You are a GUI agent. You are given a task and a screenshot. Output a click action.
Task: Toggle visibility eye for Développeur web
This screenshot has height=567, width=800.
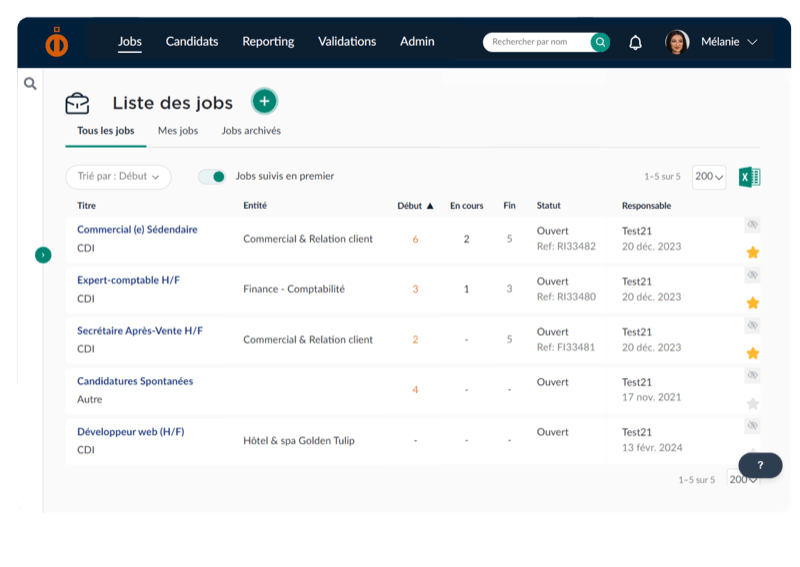click(752, 426)
